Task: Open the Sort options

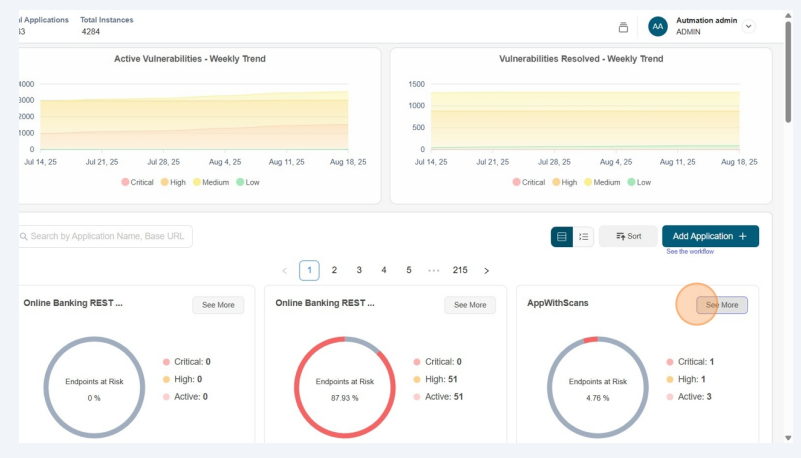Action: click(628, 236)
